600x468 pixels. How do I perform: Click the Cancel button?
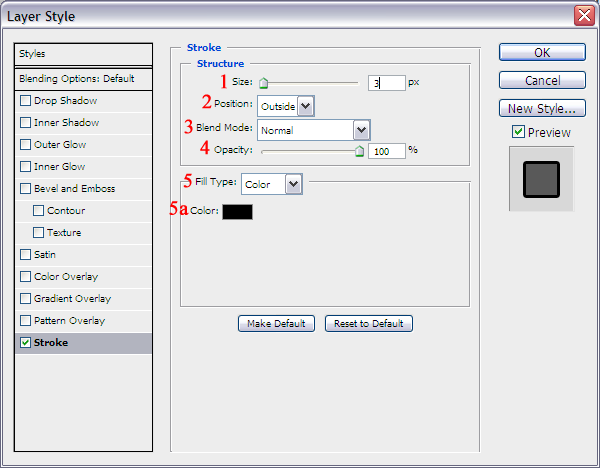coord(542,80)
